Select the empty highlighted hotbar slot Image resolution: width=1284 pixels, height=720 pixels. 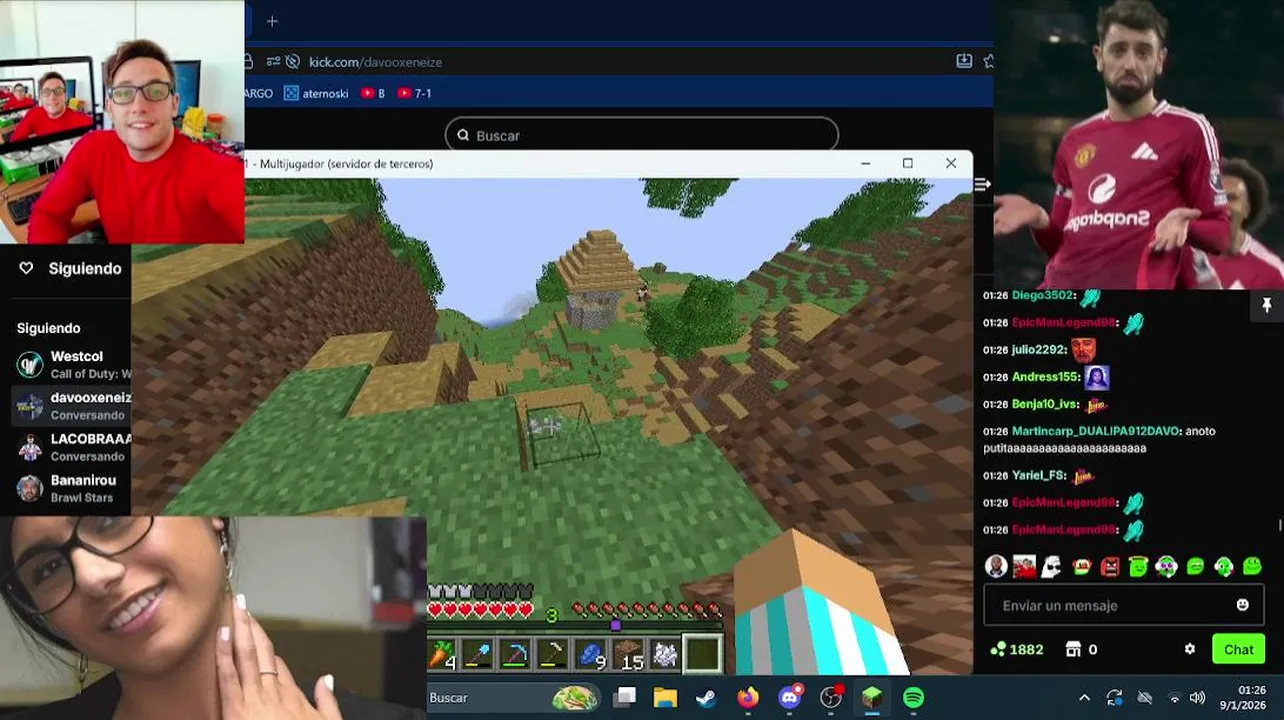702,654
